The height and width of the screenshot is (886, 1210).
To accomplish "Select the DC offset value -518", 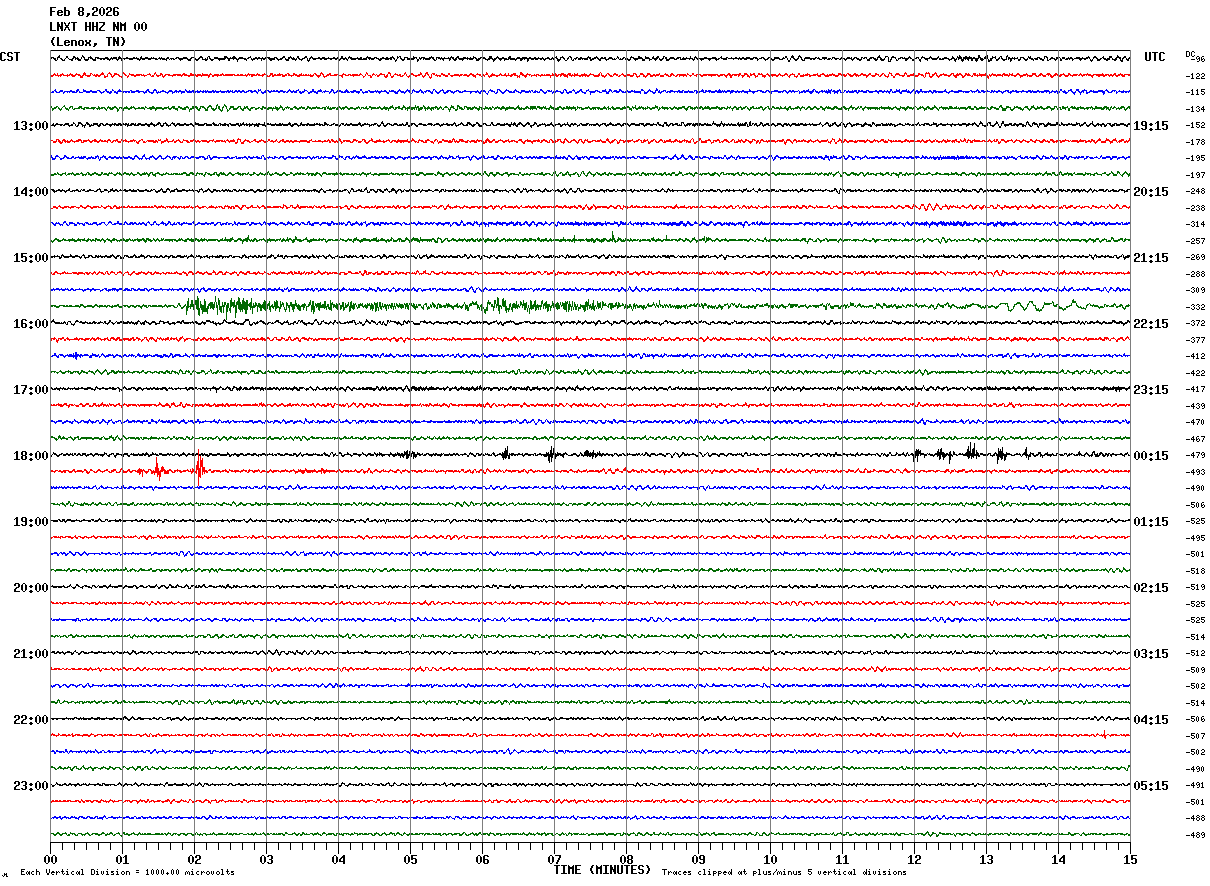I will point(1195,571).
